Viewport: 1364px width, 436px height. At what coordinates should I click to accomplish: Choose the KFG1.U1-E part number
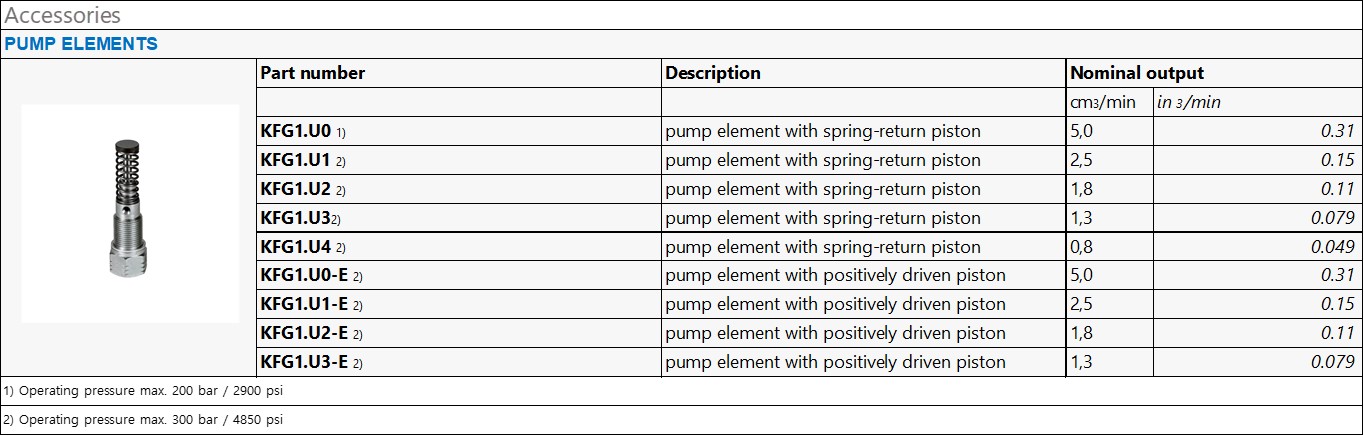point(304,304)
